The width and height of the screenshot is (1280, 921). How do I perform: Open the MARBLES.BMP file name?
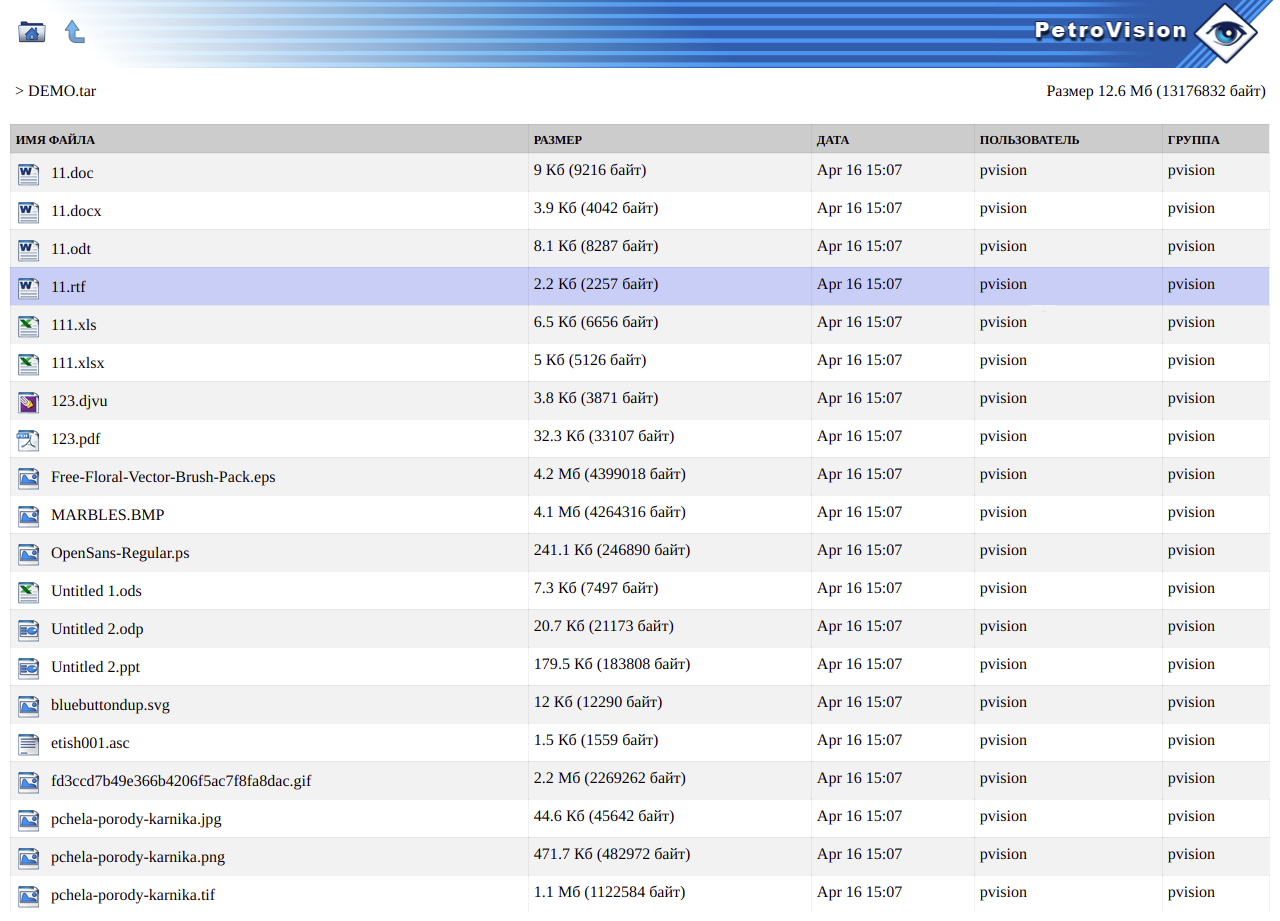(108, 515)
